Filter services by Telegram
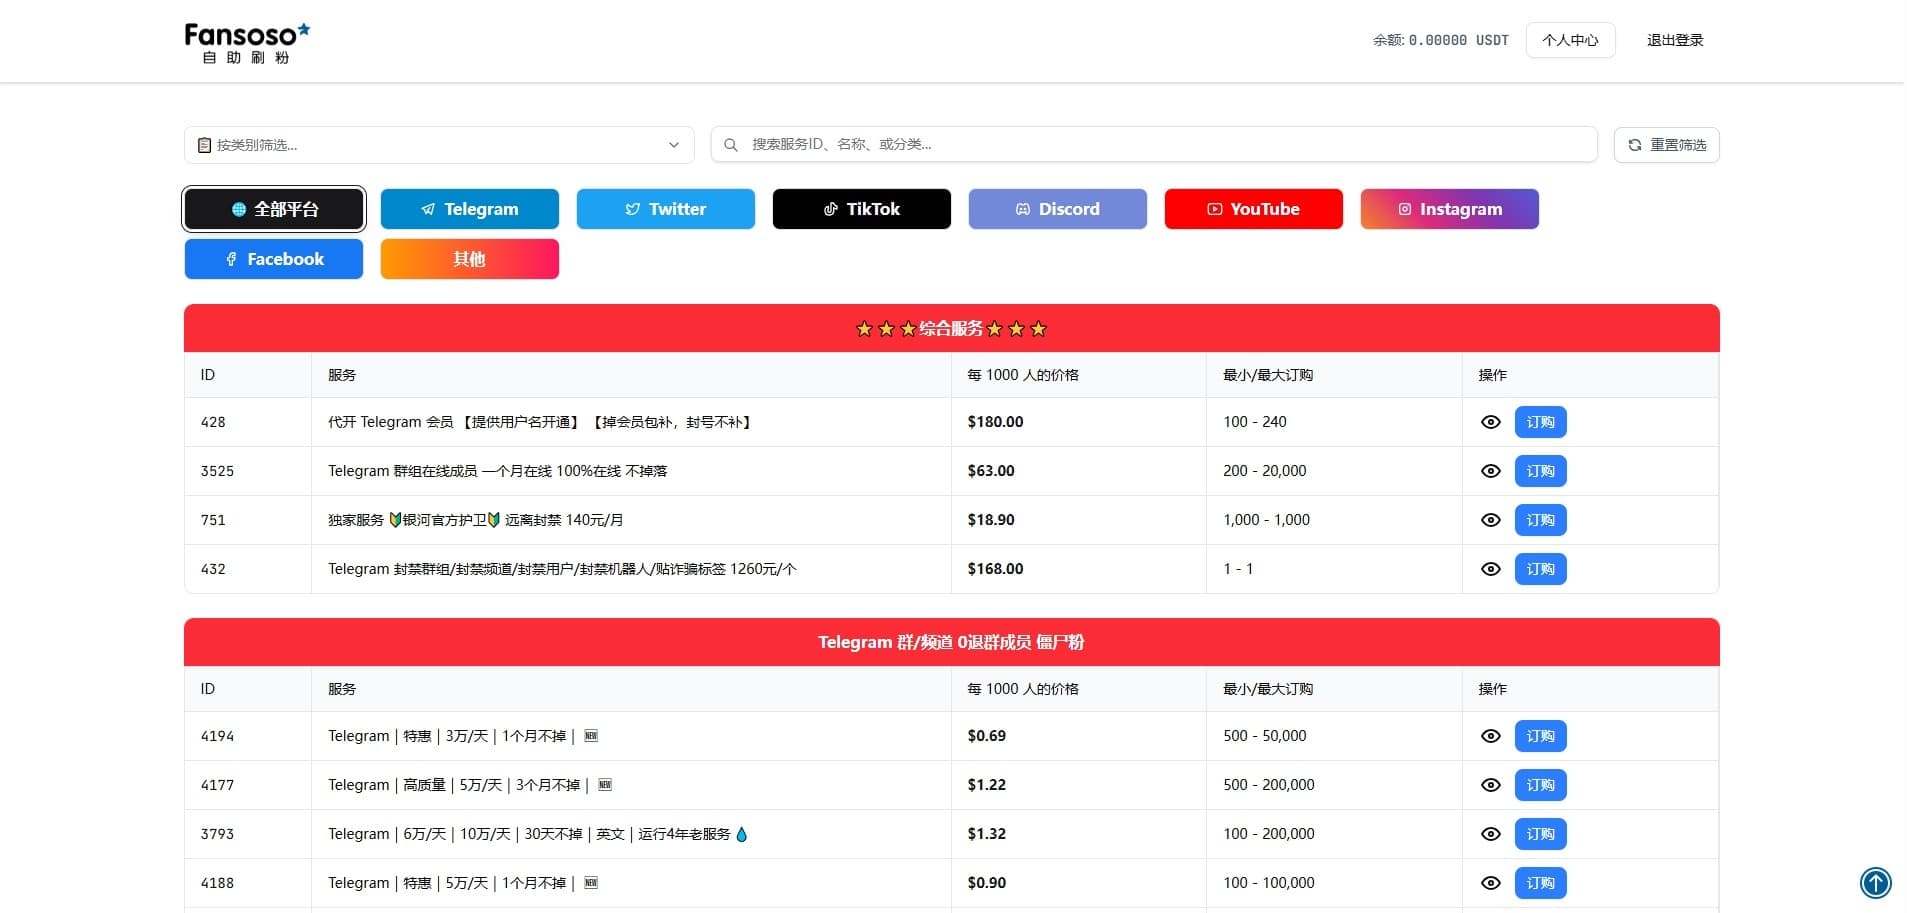 click(470, 209)
